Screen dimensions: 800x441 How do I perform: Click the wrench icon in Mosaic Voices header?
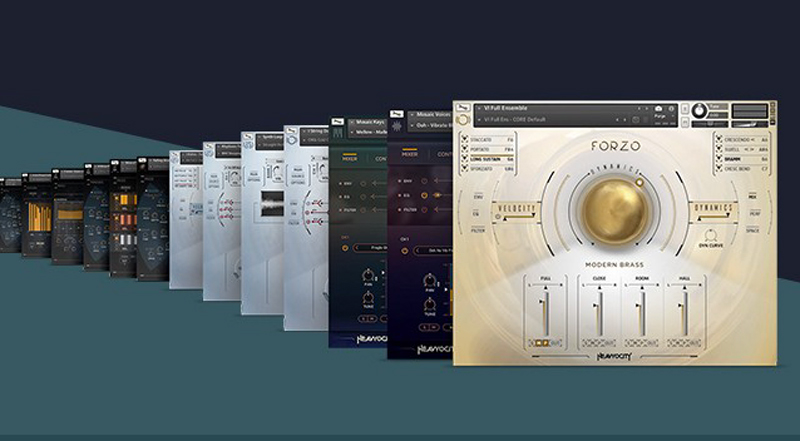(396, 114)
